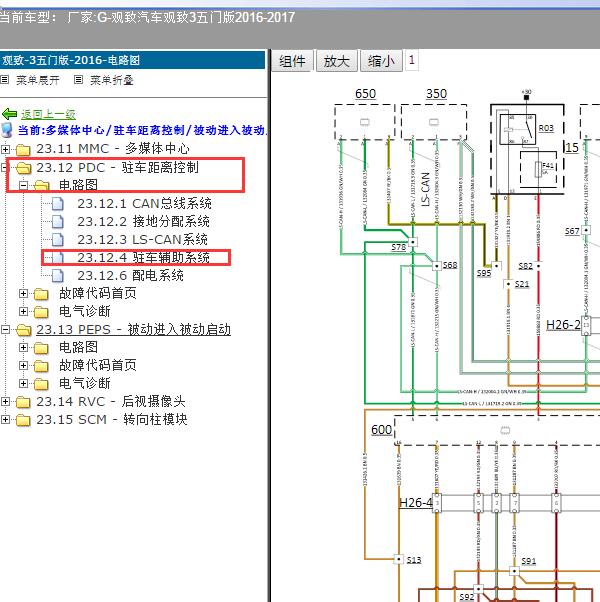Open 23.12.3 LS-CAN系统 diagram
The height and width of the screenshot is (602, 600).
tap(142, 240)
